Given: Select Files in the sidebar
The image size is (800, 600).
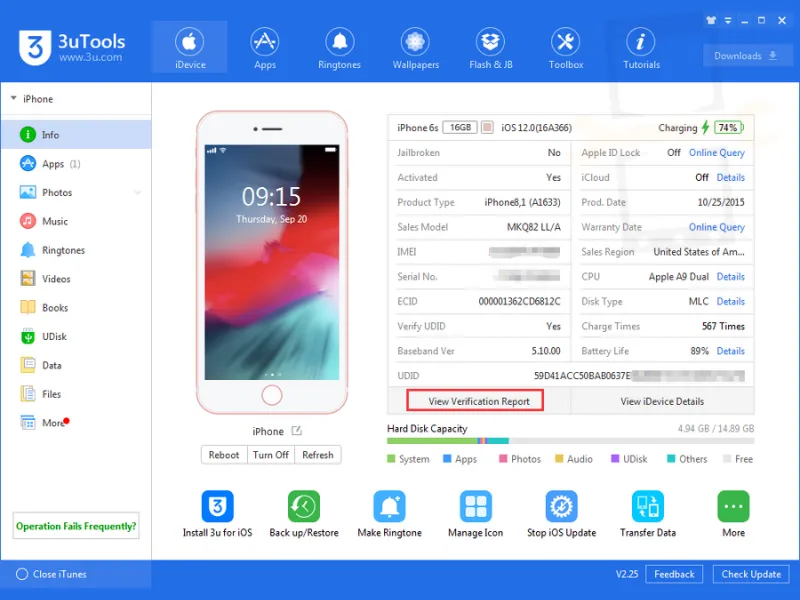Looking at the screenshot, I should click(76, 394).
